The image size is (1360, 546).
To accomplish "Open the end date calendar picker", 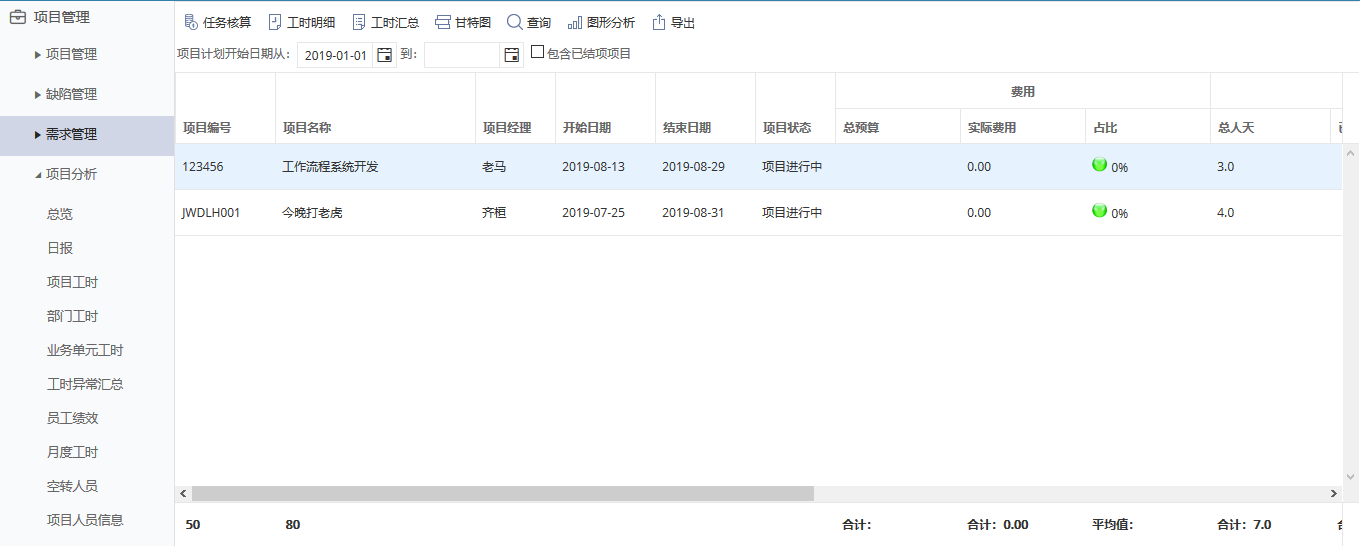I will 511,55.
